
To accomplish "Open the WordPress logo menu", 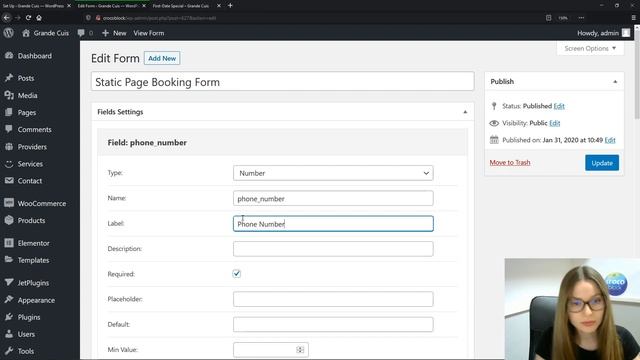I will (x=9, y=33).
